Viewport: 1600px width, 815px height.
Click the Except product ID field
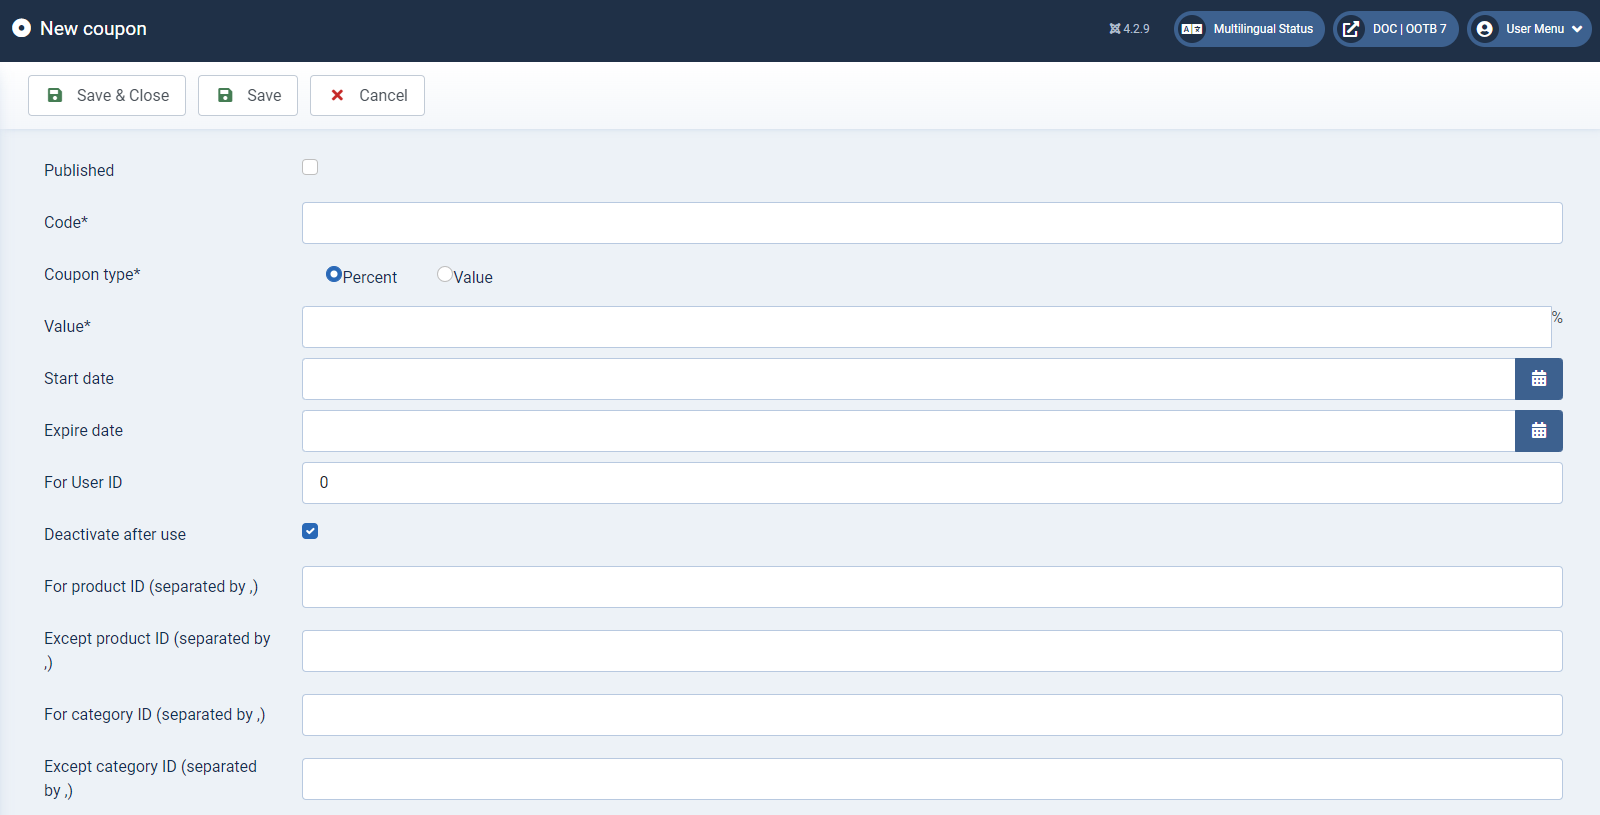[x=932, y=651]
